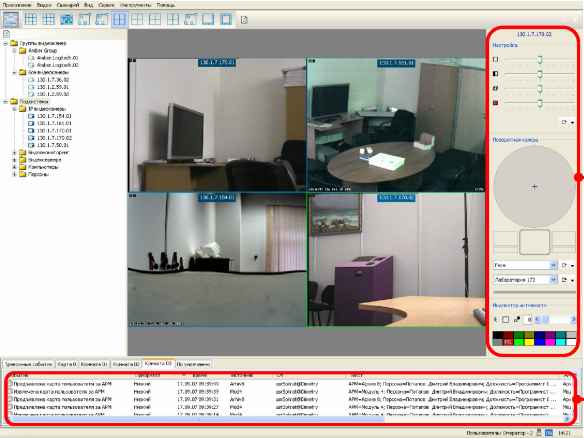Screen dimensions: 584x438
Task: Click the yellow color swatch
Action: coord(529,342)
